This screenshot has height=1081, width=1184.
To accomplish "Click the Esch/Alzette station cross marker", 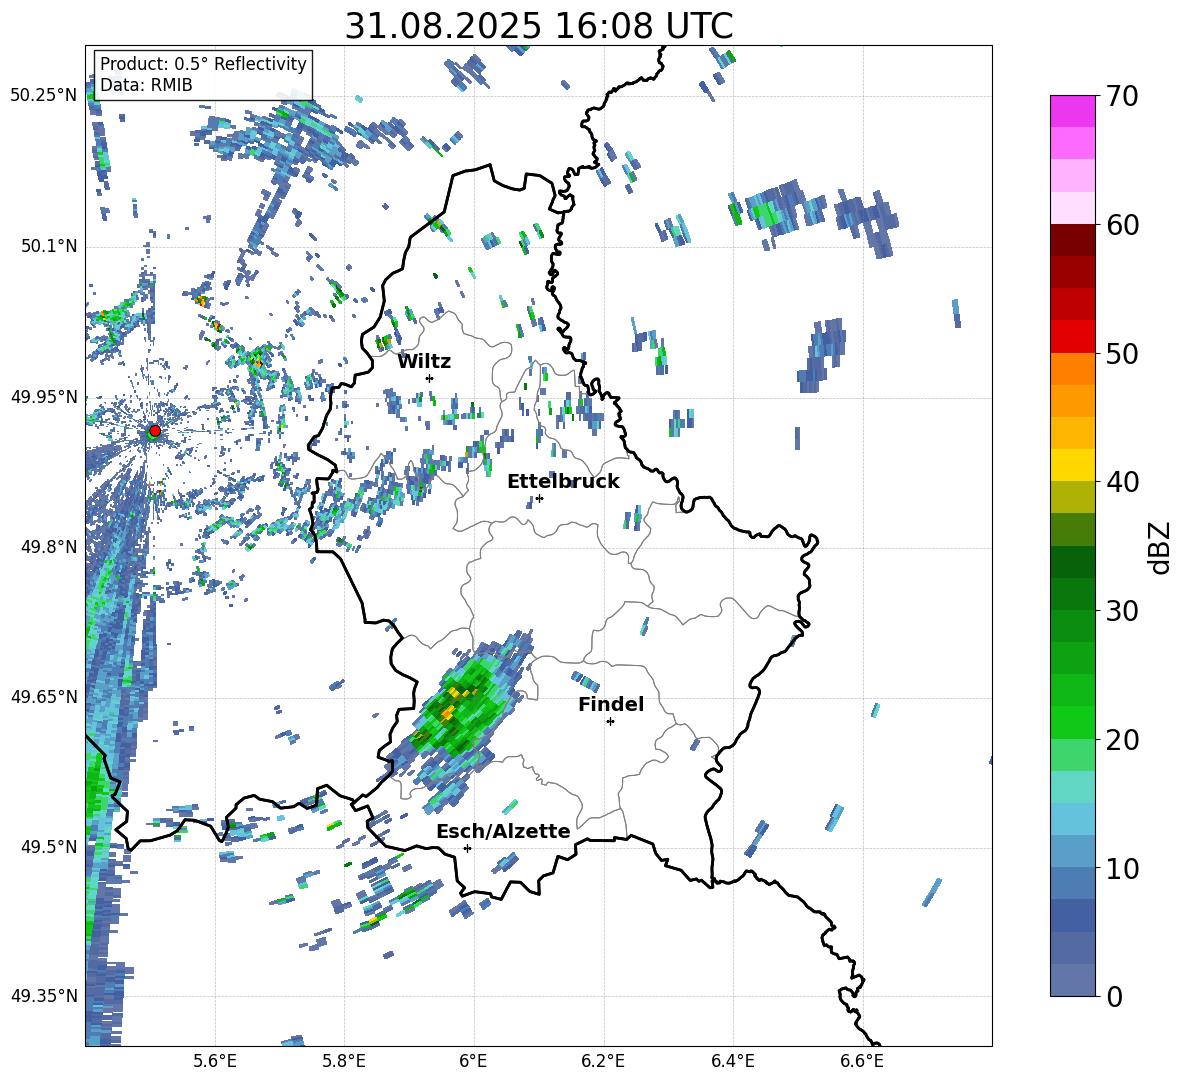I will 467,848.
